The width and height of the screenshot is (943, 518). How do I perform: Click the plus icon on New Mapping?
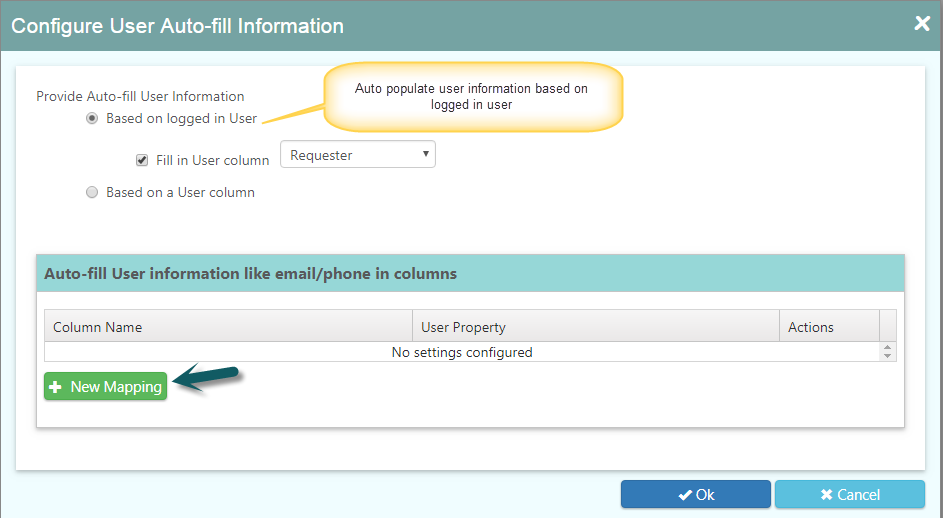[55, 387]
